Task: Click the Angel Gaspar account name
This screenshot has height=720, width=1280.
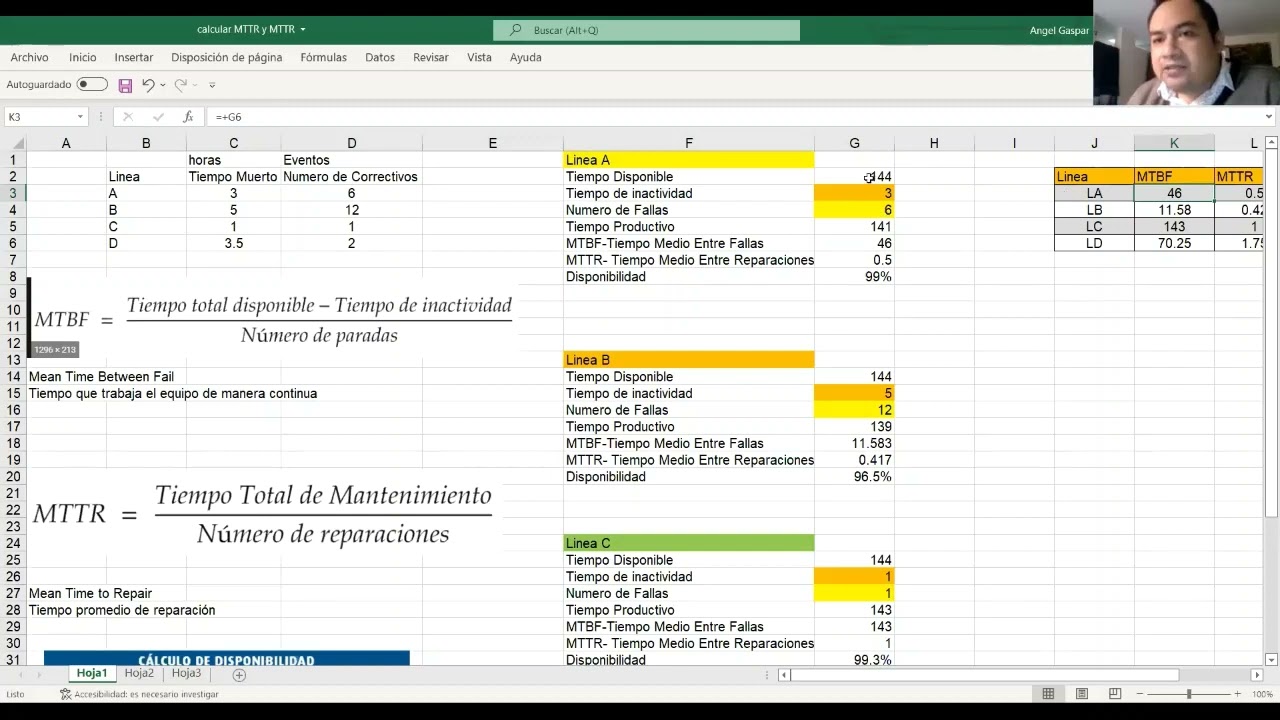Action: coord(1059,30)
